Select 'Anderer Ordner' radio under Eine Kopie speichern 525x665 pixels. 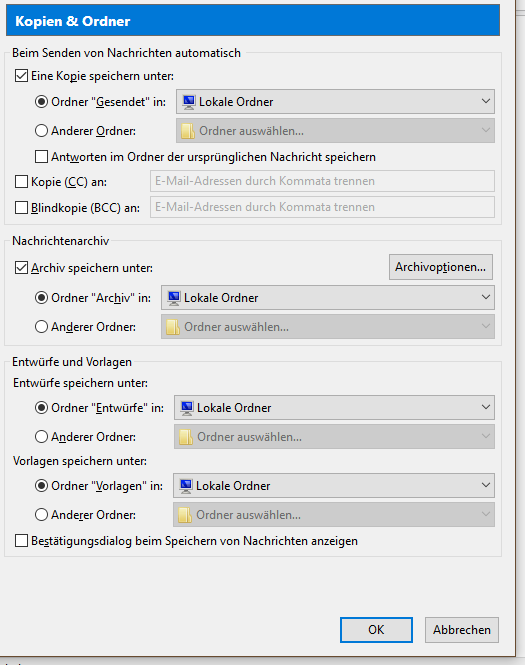pos(41,131)
